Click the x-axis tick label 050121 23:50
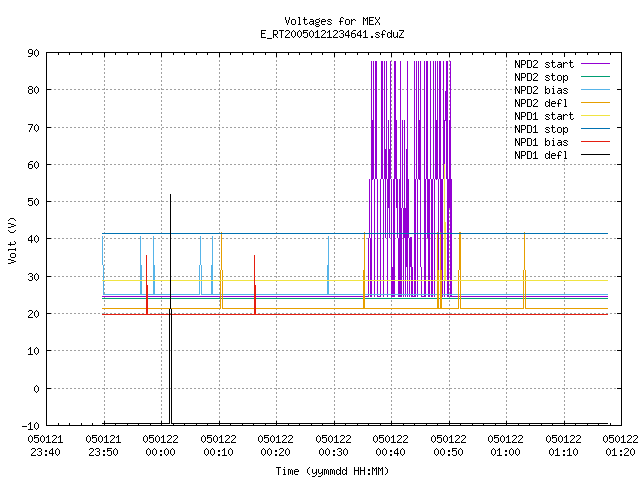Screen dimensions: 640x480 point(103,446)
